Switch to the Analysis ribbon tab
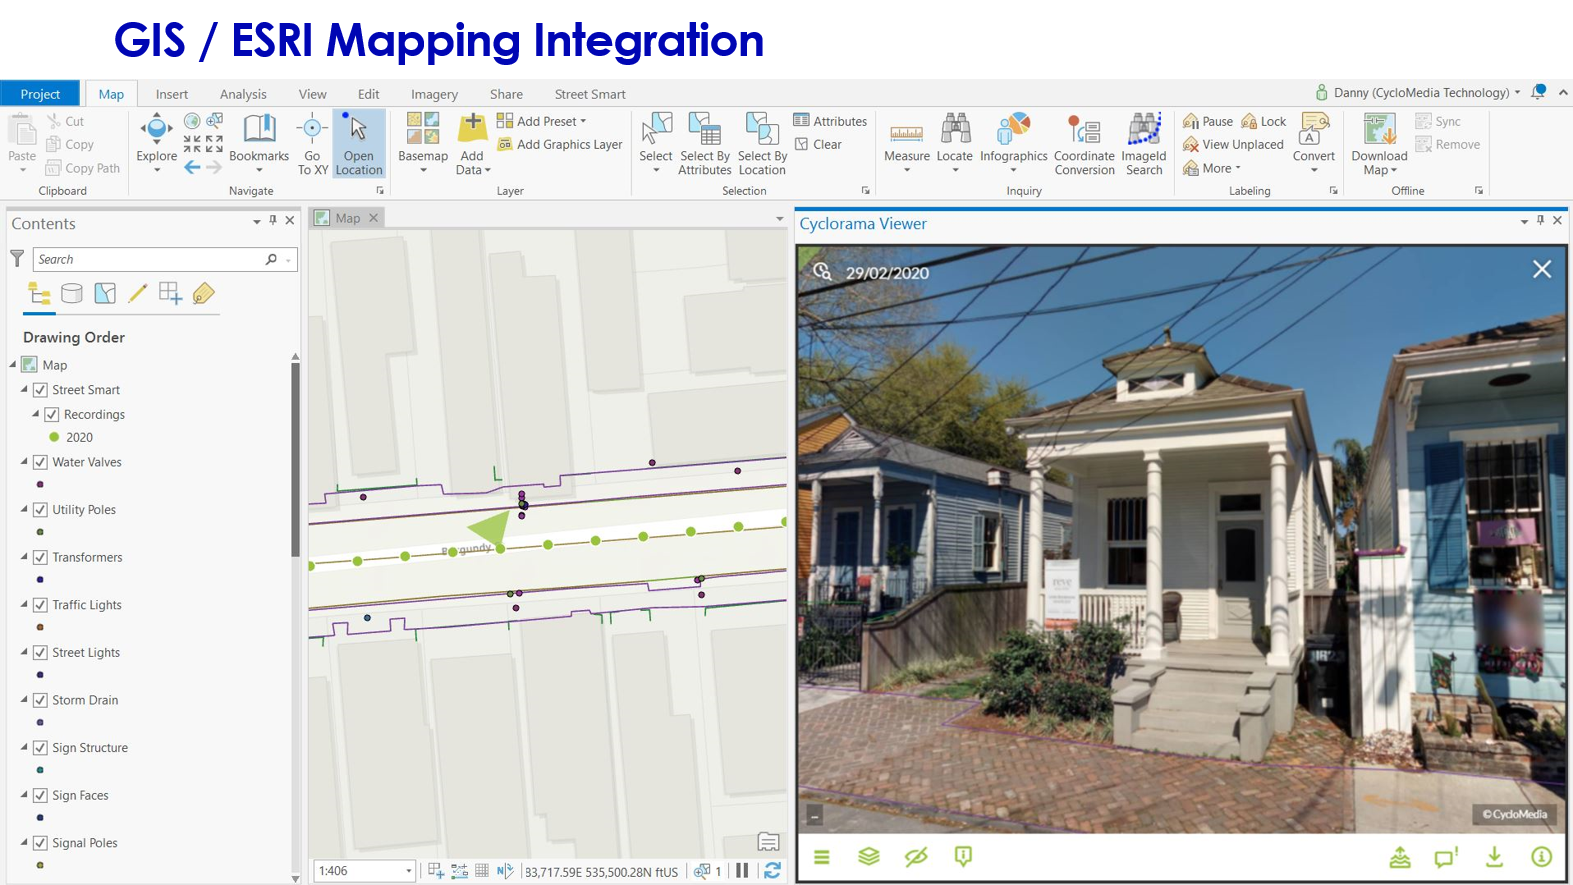Viewport: 1573px width, 885px height. [243, 94]
